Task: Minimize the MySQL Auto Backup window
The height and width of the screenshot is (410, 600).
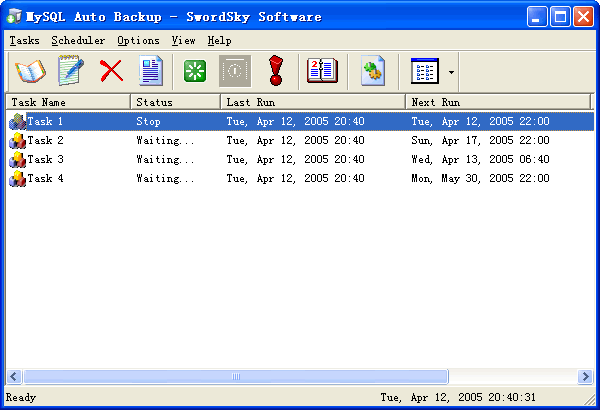Action: (x=536, y=16)
